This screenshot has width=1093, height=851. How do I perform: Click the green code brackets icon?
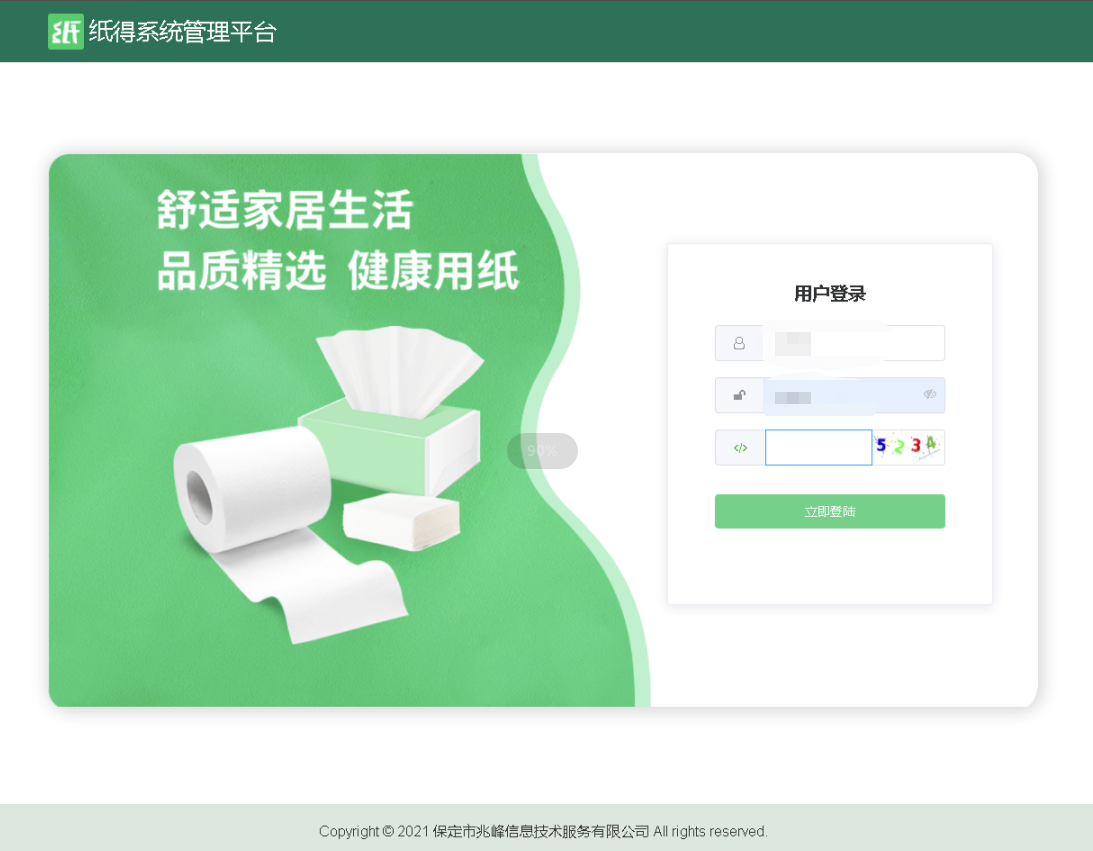[x=740, y=448]
